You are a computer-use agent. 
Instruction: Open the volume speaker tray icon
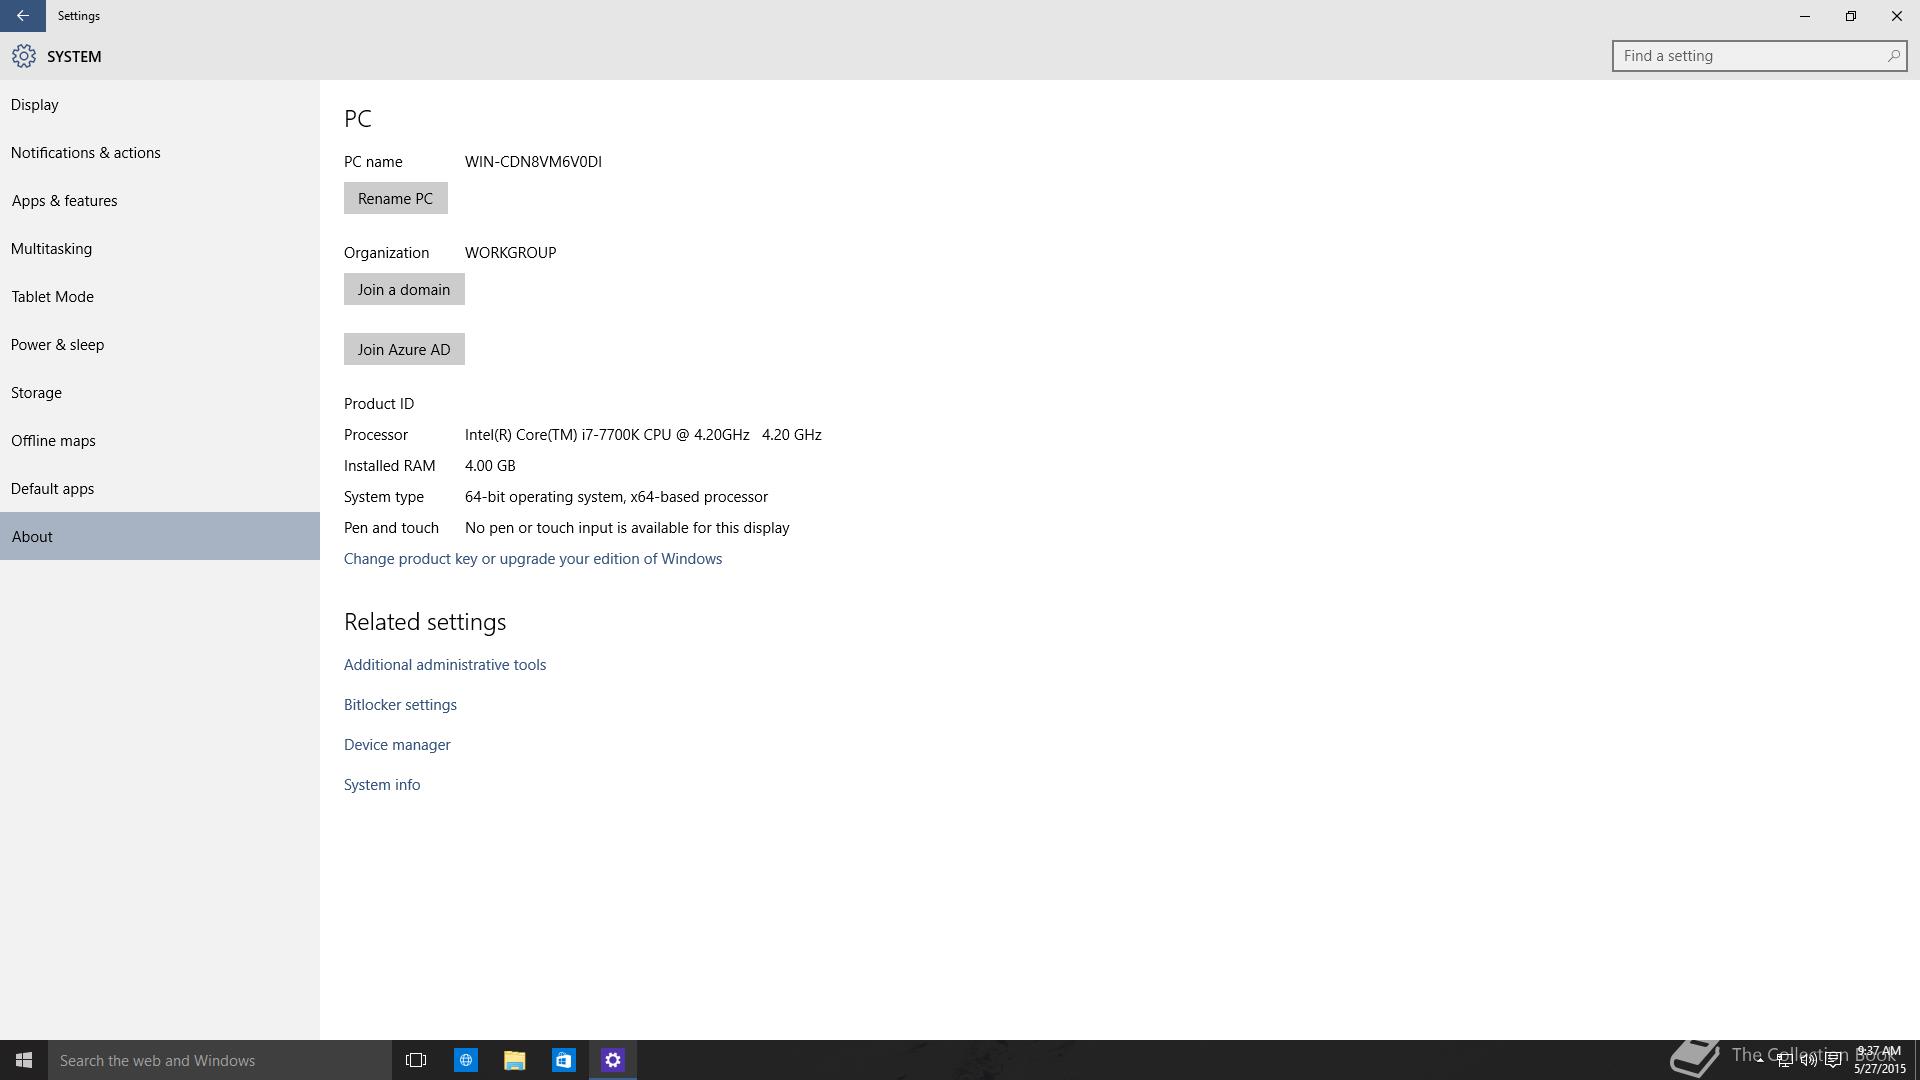pos(1808,1060)
